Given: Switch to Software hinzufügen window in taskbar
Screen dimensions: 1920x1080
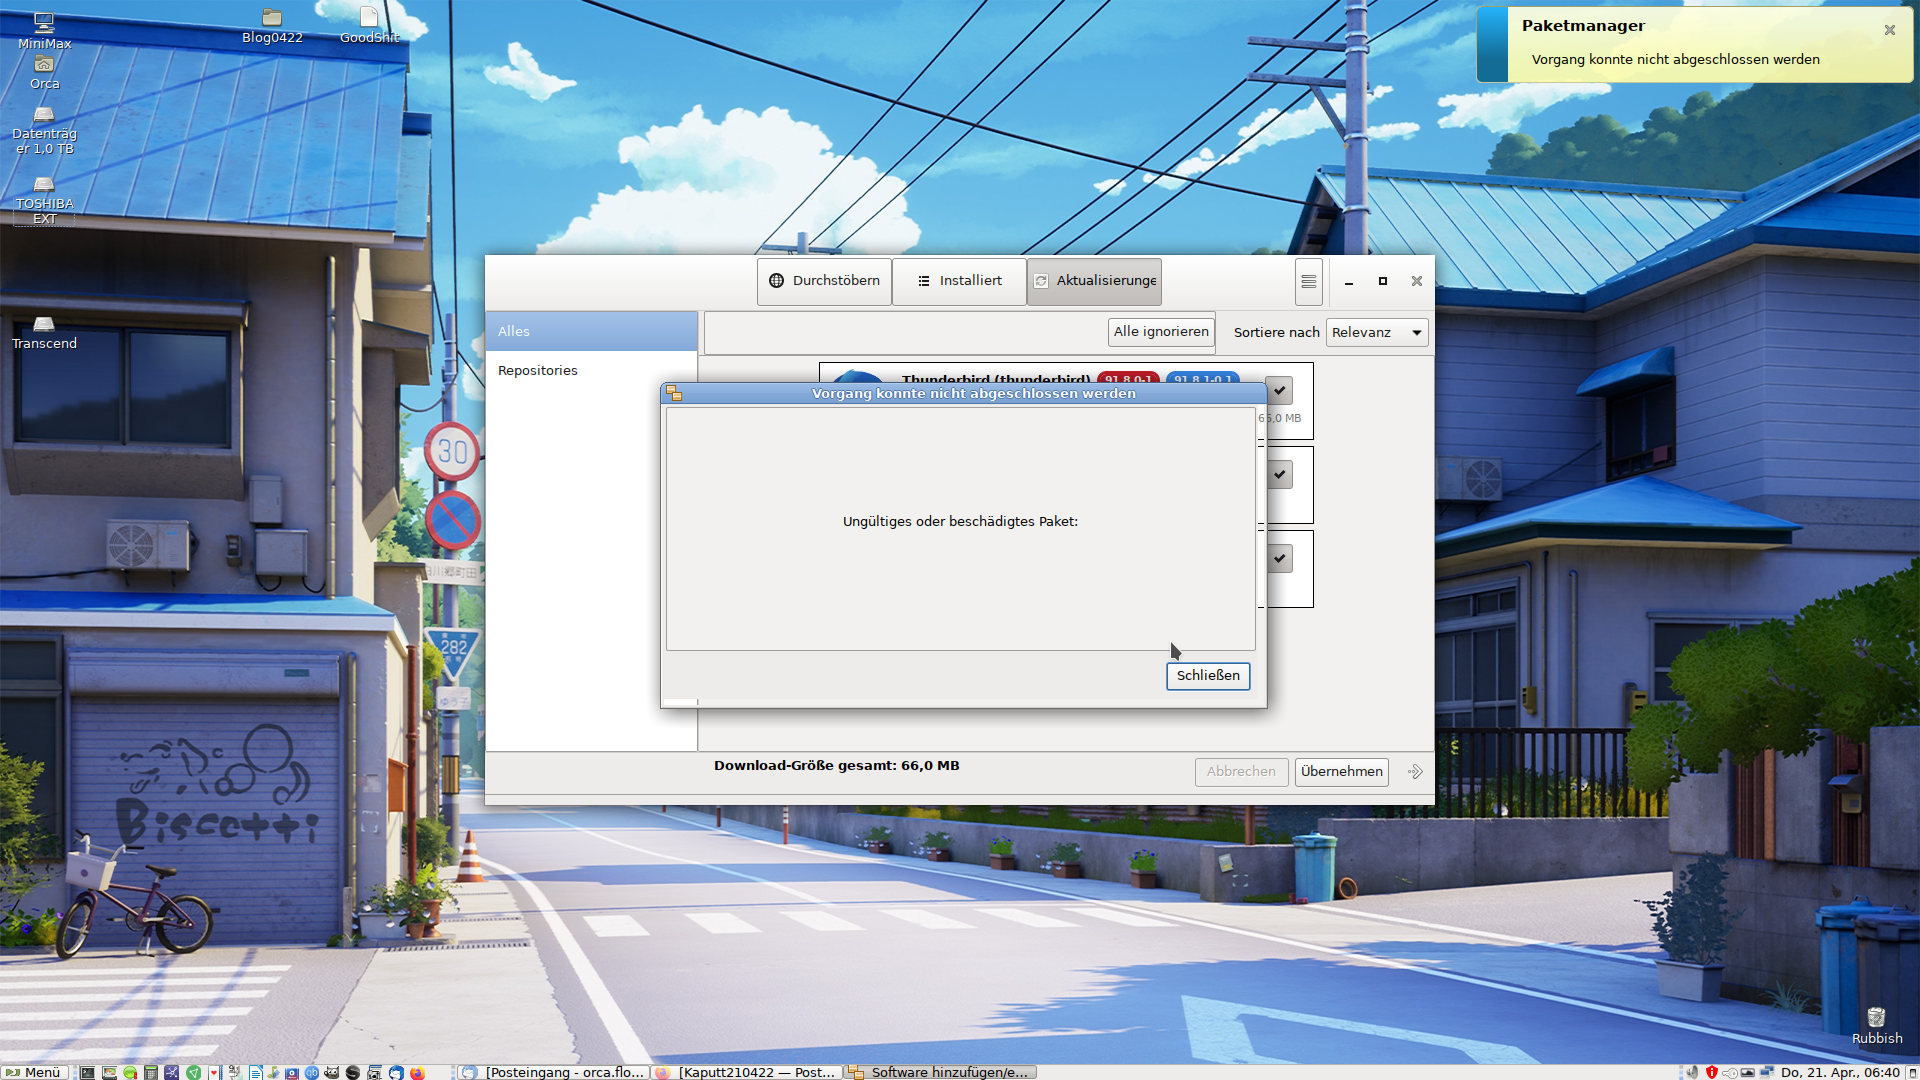Looking at the screenshot, I should 940,1072.
